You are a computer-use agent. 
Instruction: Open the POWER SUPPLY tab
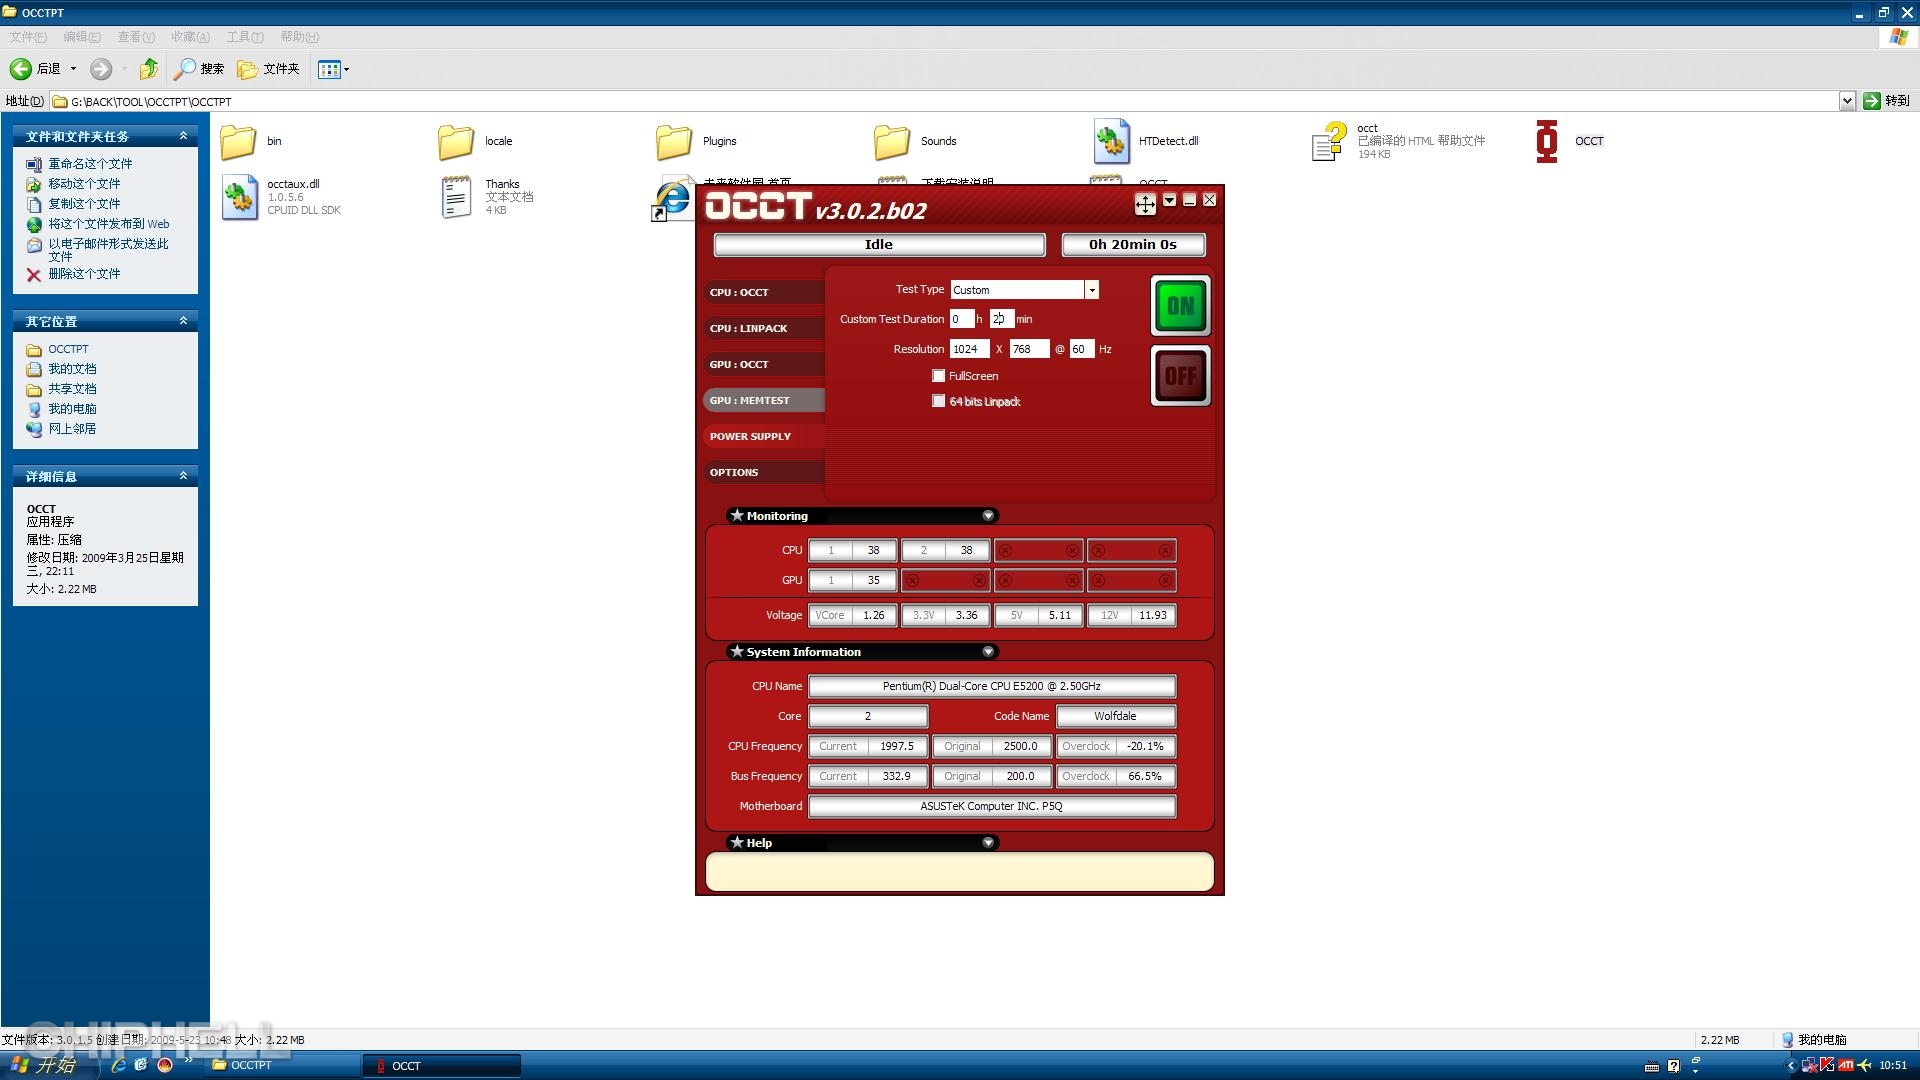(764, 436)
